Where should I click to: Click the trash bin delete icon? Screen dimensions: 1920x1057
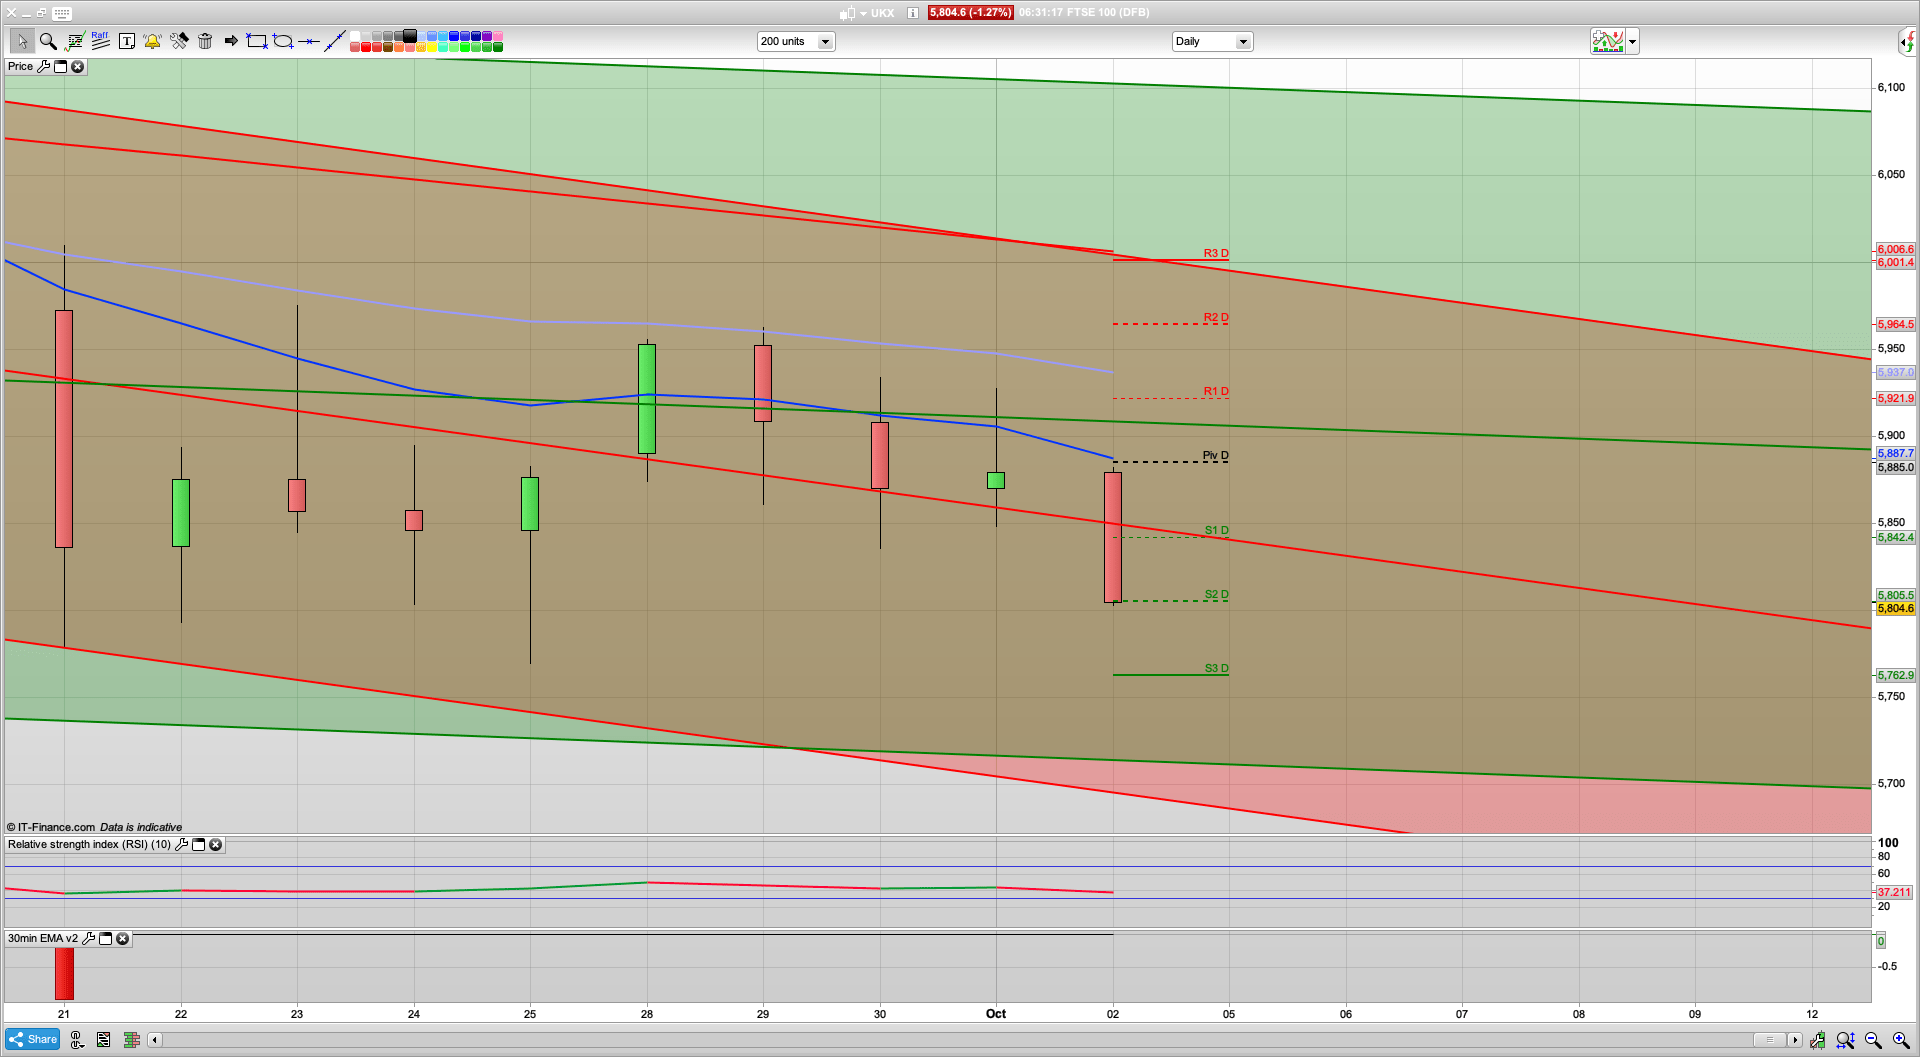(205, 41)
